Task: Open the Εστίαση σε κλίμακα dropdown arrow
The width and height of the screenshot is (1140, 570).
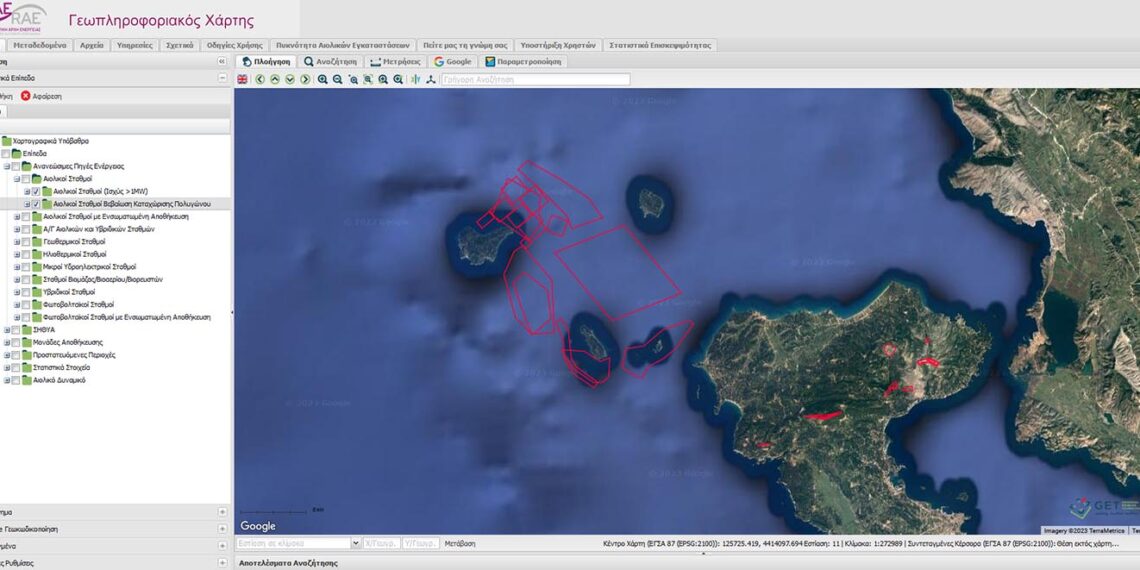Action: point(356,543)
